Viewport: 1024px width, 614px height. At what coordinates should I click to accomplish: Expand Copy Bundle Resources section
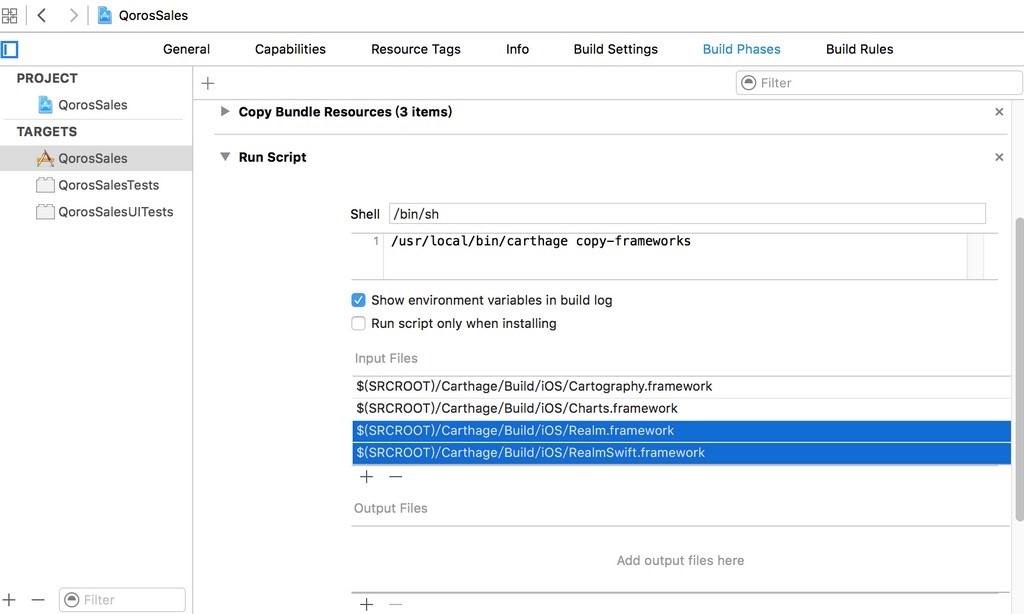coord(225,112)
